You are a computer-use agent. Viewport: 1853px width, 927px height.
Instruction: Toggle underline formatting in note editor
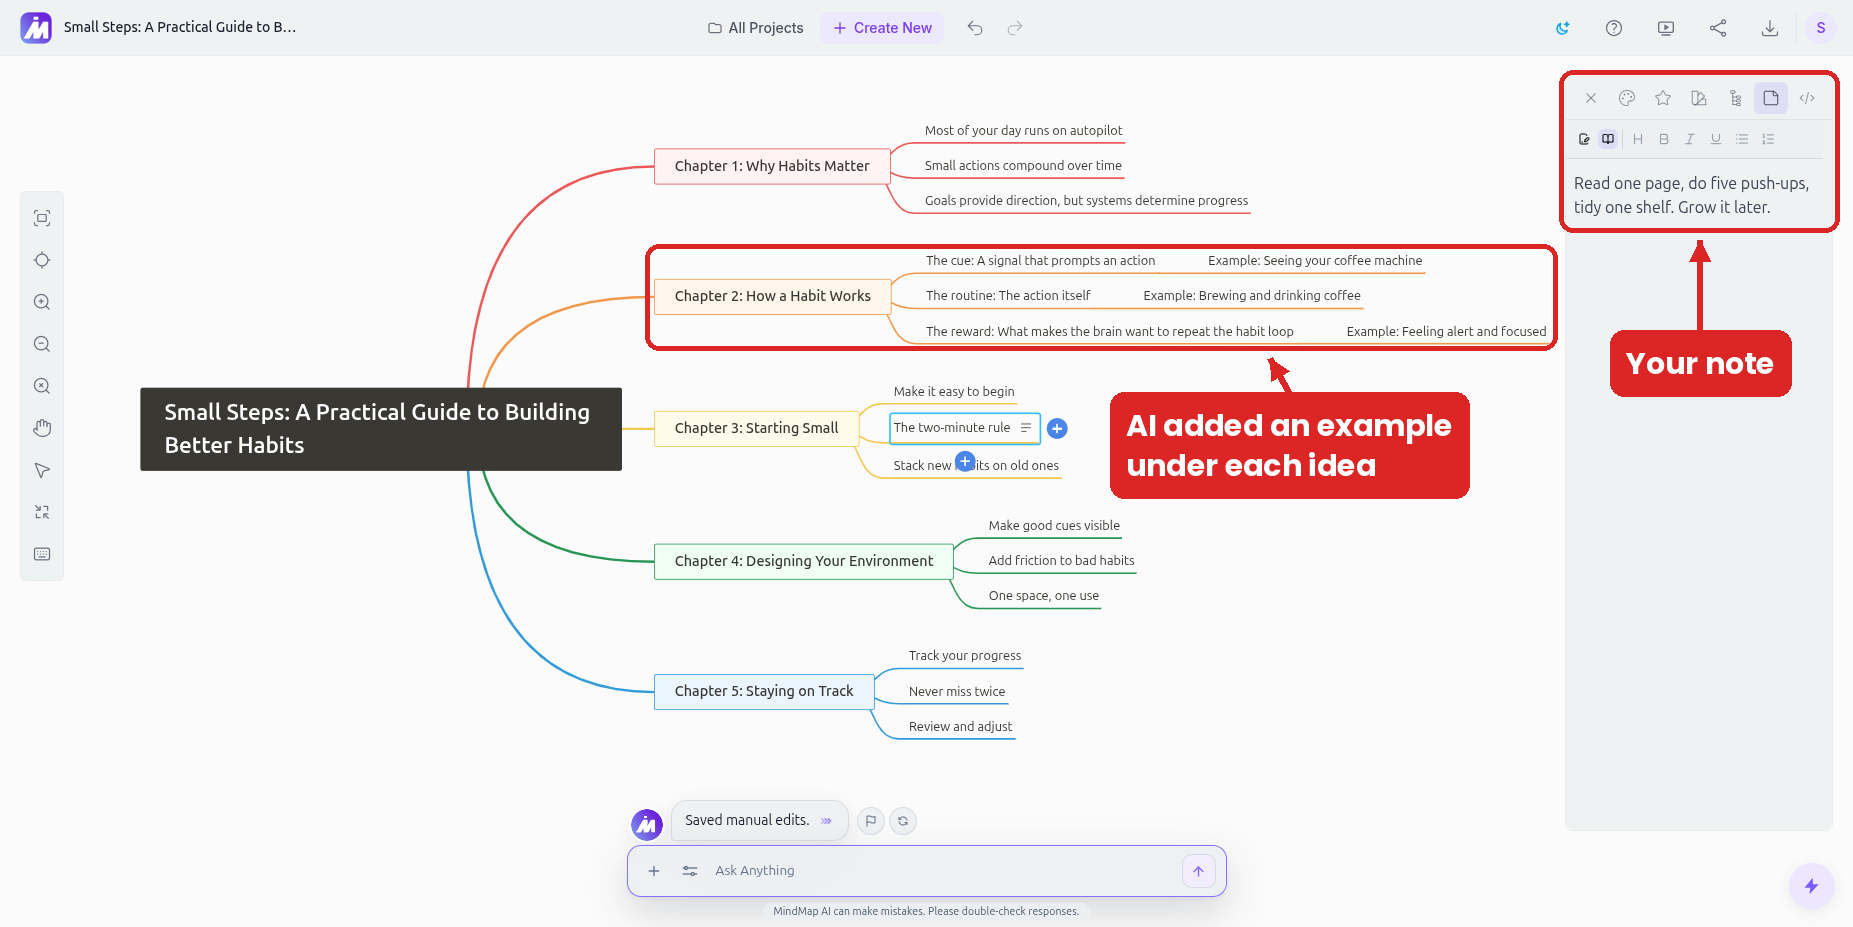click(x=1716, y=139)
